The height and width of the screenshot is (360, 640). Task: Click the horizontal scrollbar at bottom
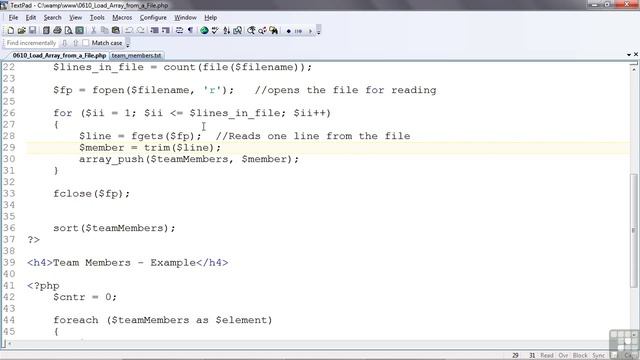308,344
